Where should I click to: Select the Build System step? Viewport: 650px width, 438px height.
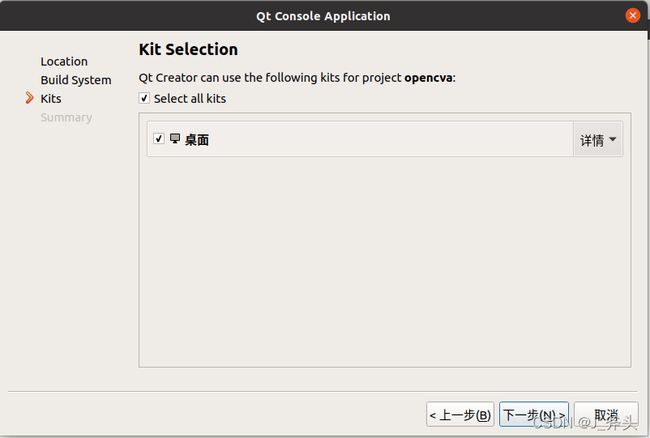[76, 80]
